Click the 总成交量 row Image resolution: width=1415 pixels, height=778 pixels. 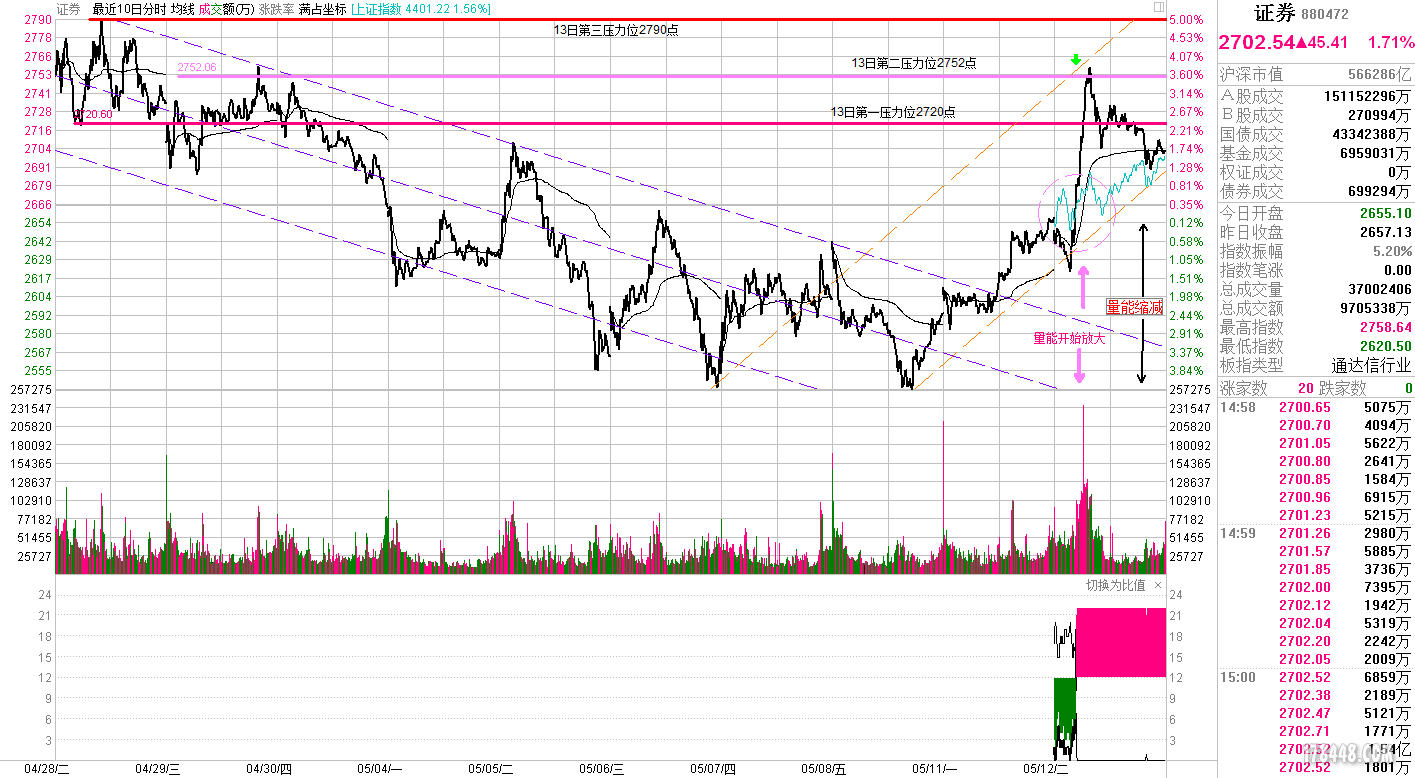(1316, 290)
